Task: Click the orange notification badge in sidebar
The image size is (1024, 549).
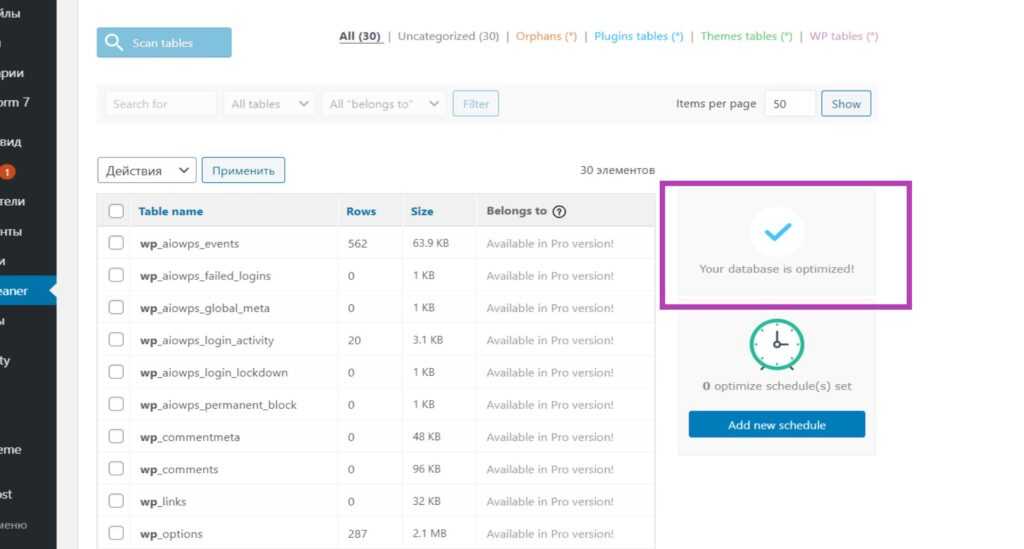Action: (x=7, y=172)
